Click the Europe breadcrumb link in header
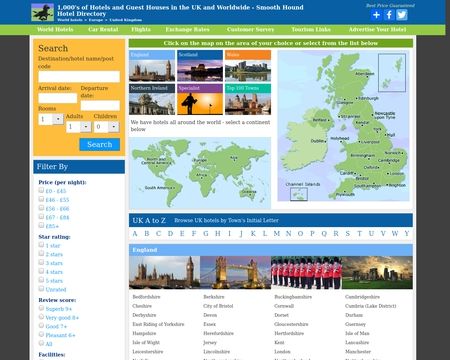This screenshot has width=450, height=360. point(96,20)
